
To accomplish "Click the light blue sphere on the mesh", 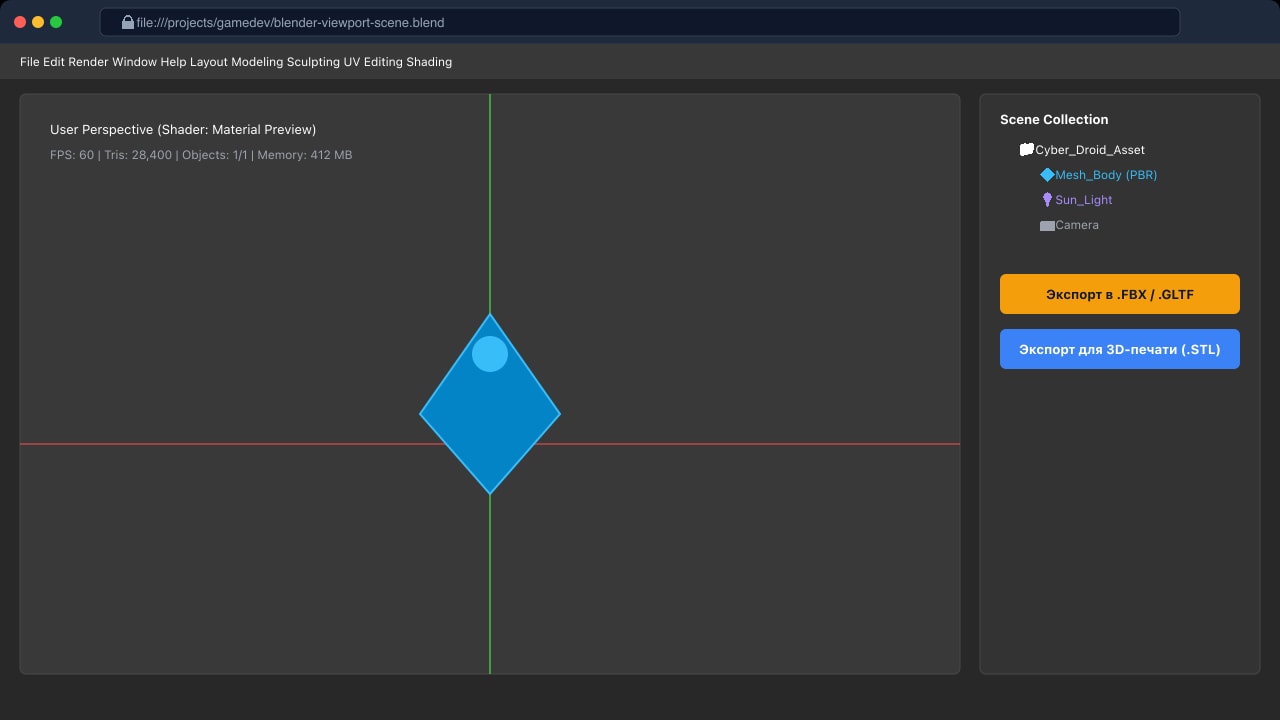I will [490, 354].
